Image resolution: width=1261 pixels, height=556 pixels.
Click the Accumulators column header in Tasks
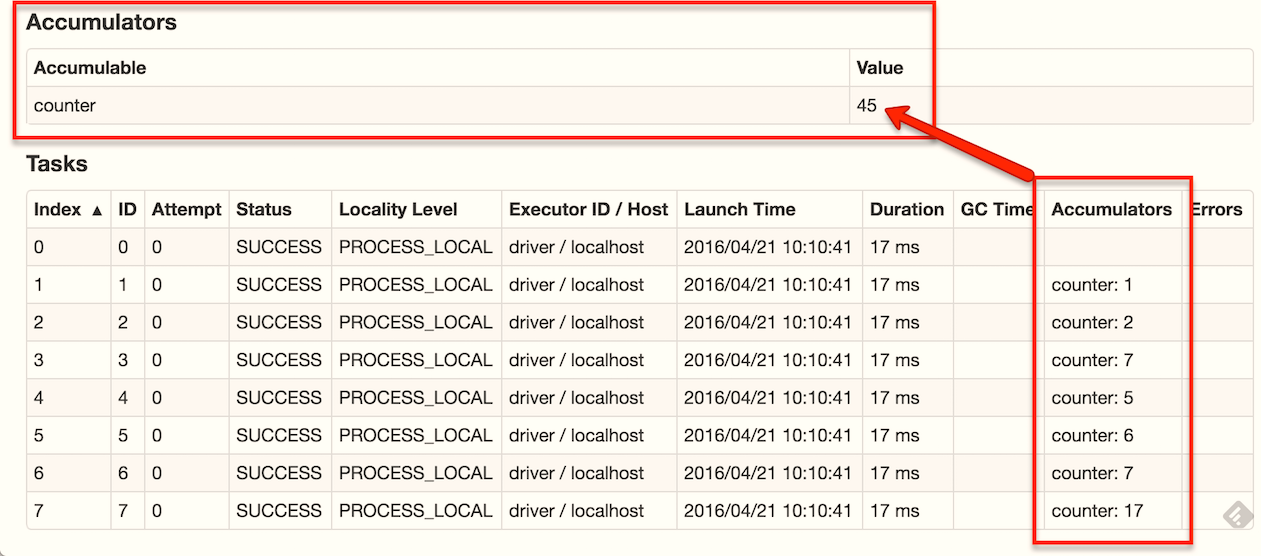point(1111,209)
